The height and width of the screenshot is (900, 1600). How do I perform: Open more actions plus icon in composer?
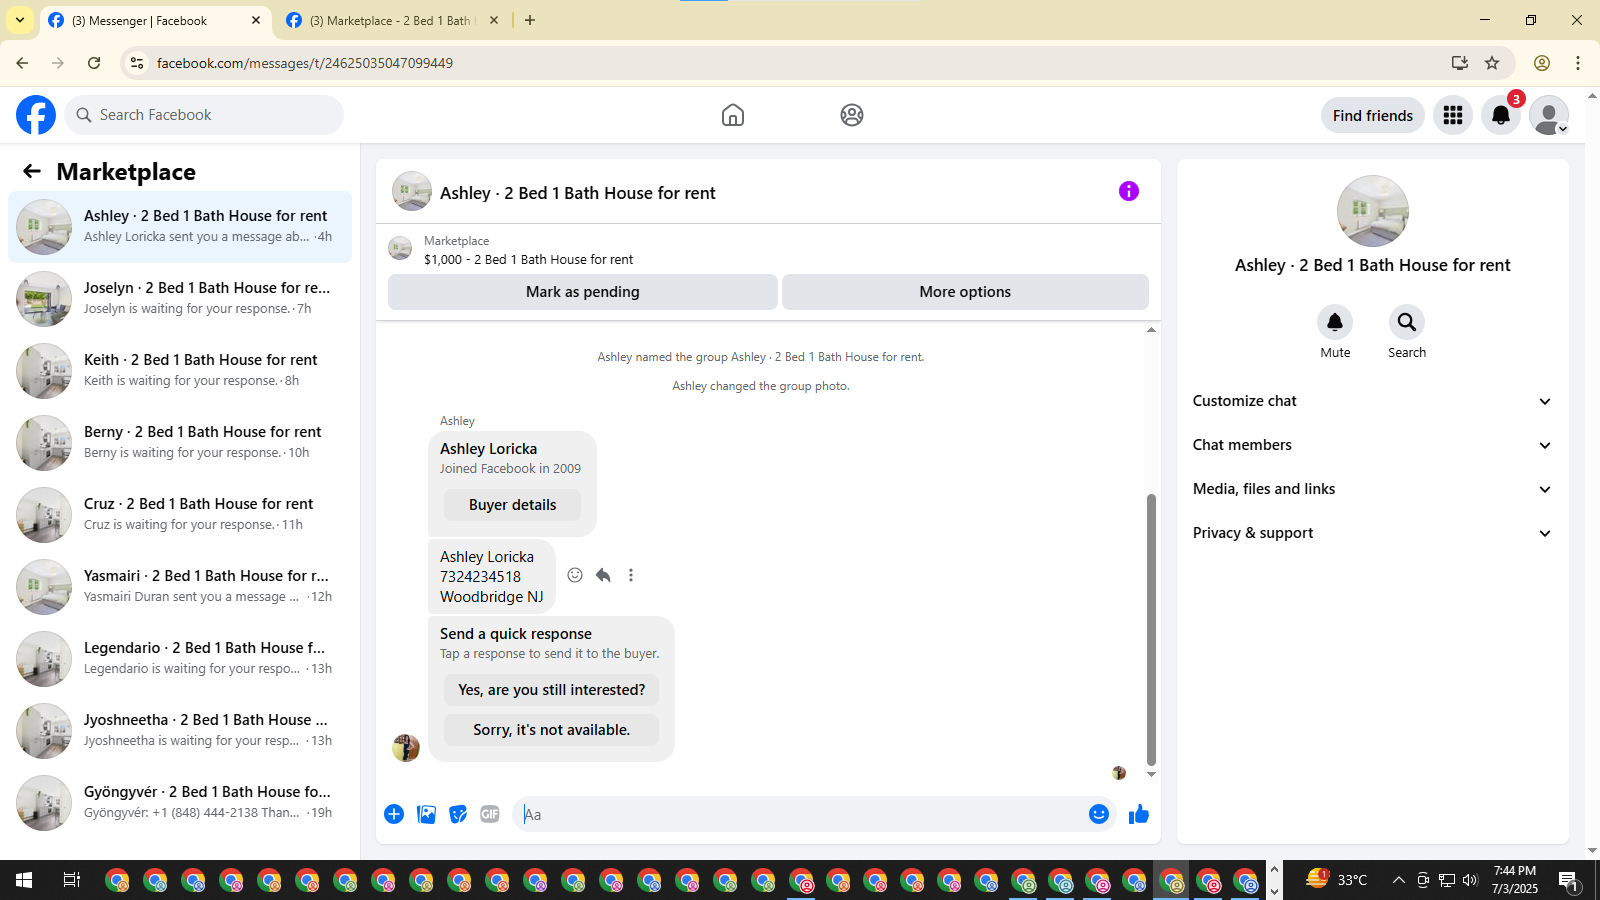(394, 814)
